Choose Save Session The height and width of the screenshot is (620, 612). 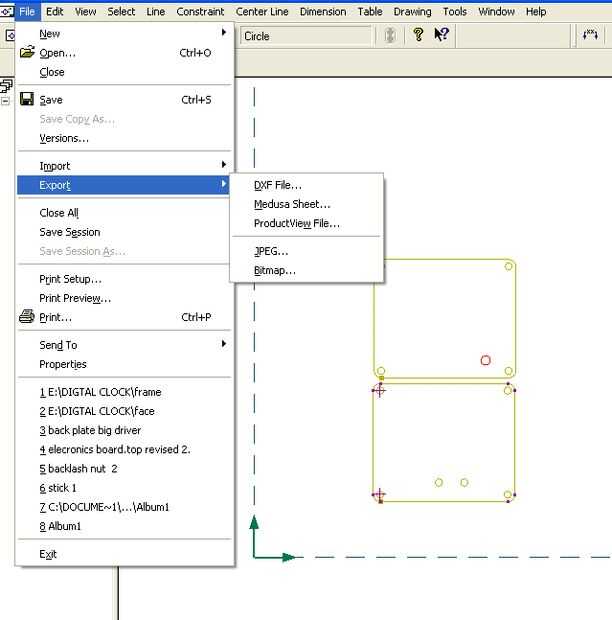click(123, 232)
